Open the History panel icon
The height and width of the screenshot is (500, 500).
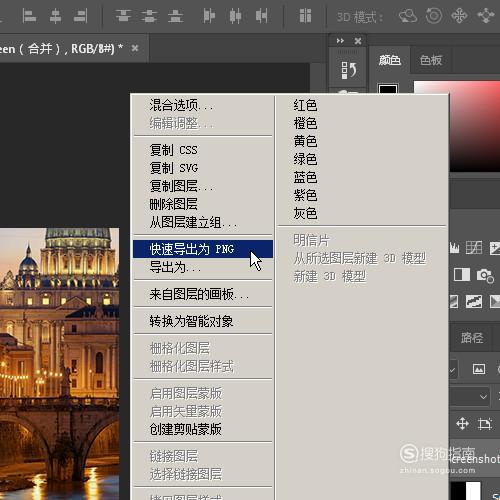(x=348, y=70)
